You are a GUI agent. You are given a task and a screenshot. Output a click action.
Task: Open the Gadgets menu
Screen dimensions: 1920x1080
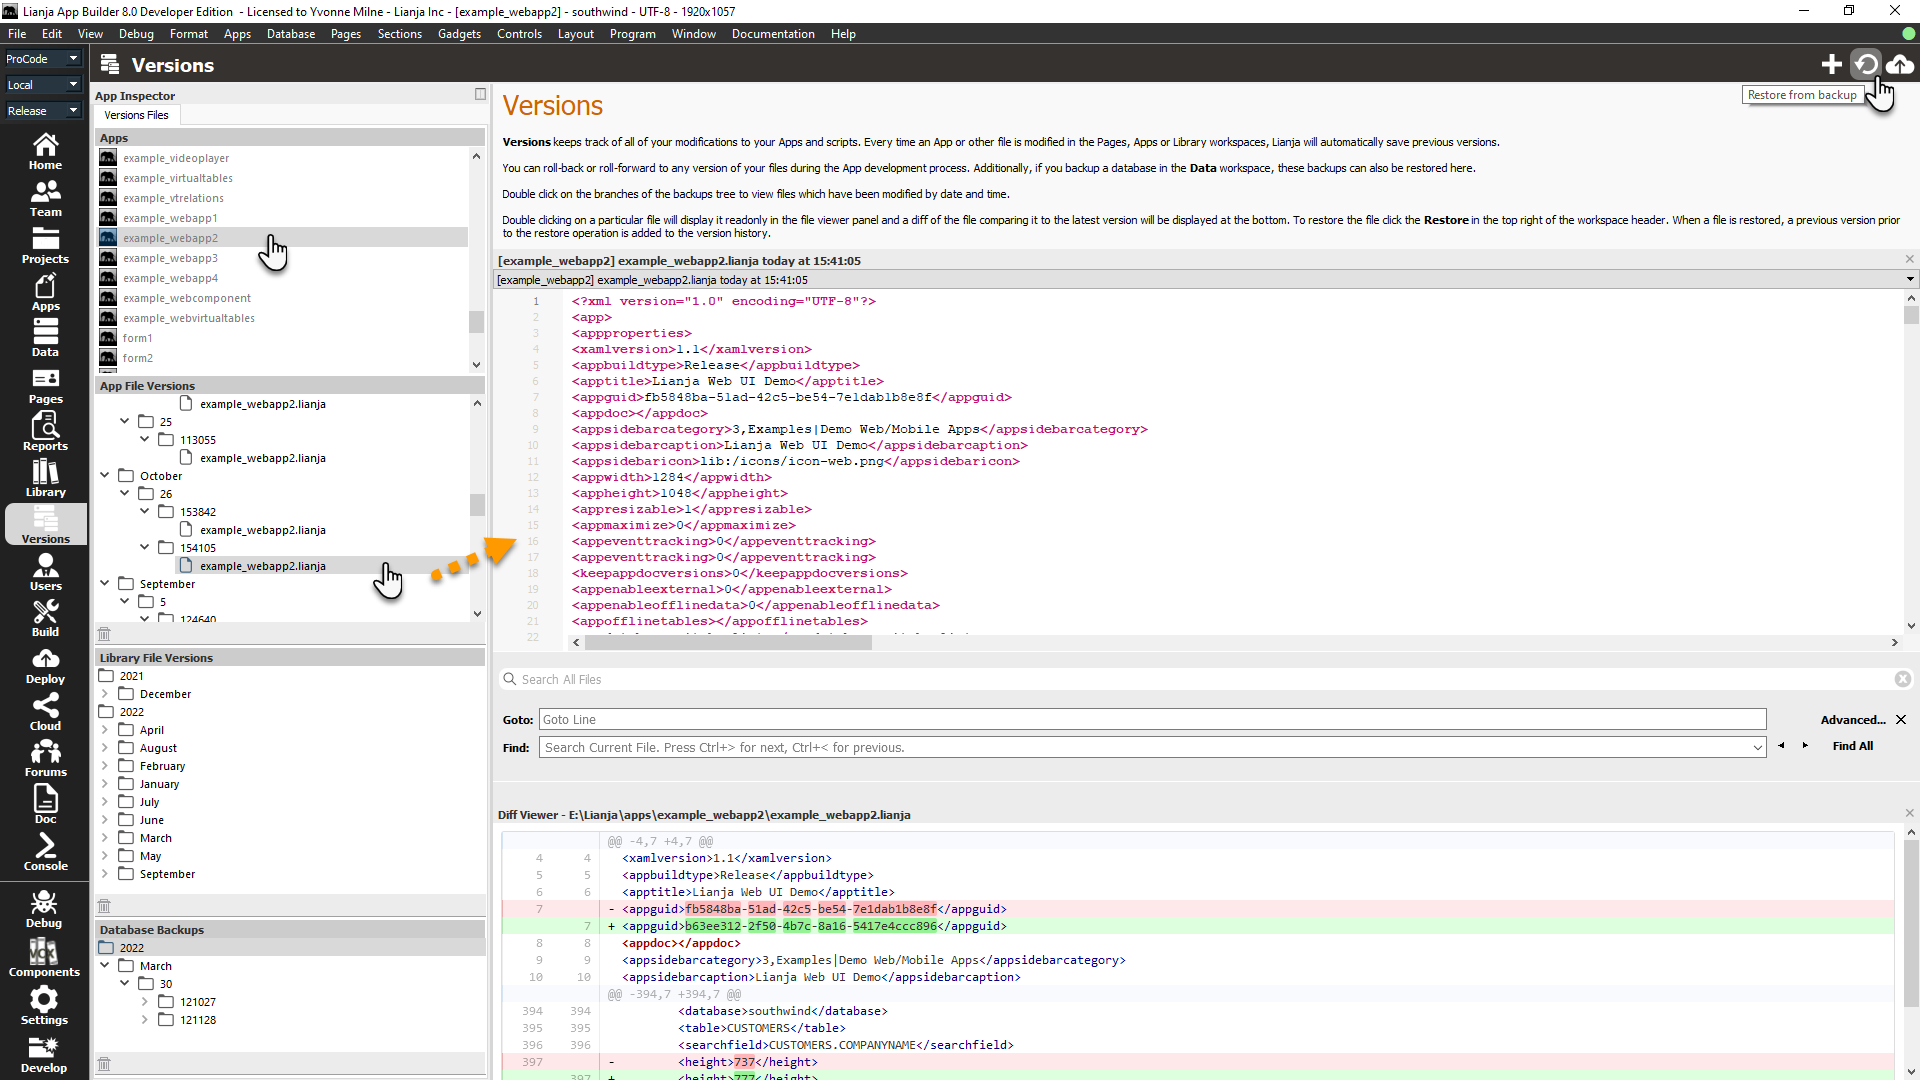click(459, 34)
